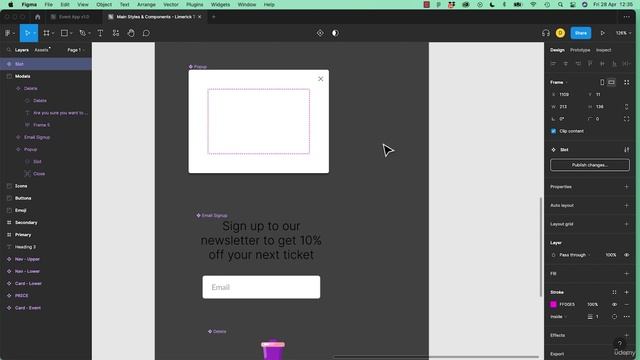Switch to the Assets tab
Screen dimensions: 640x360
click(x=41, y=50)
